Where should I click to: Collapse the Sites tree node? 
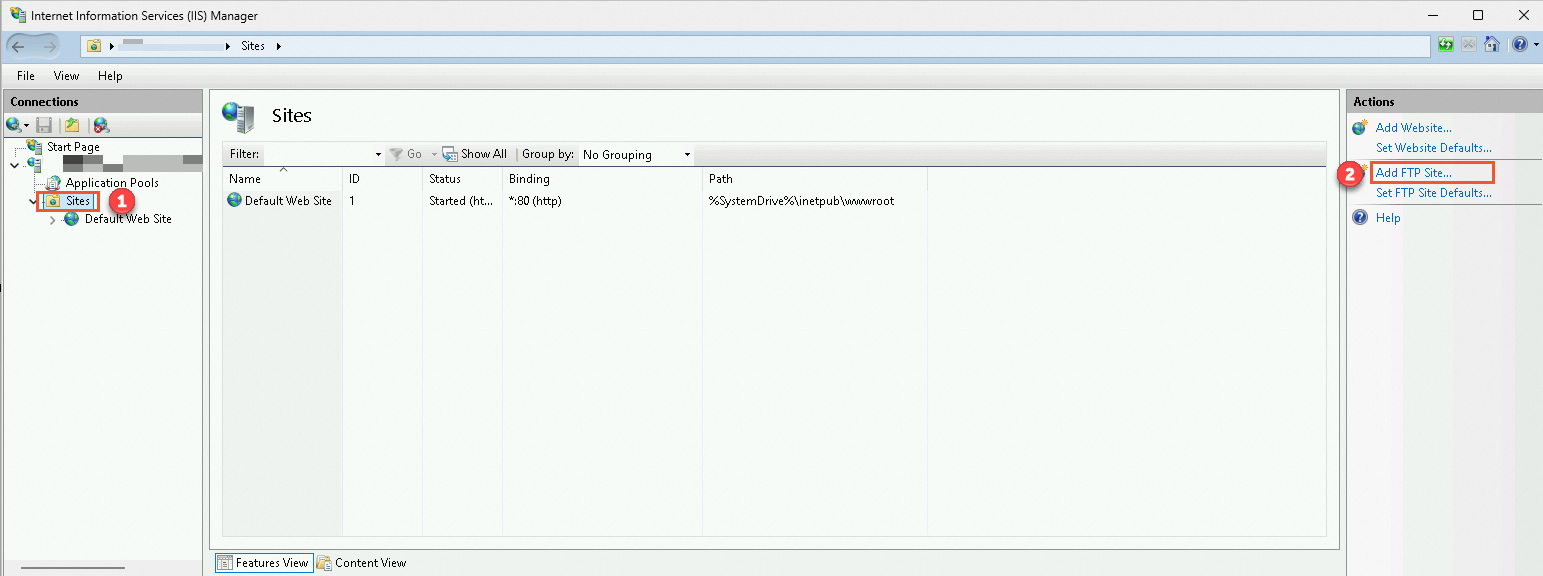tap(33, 202)
